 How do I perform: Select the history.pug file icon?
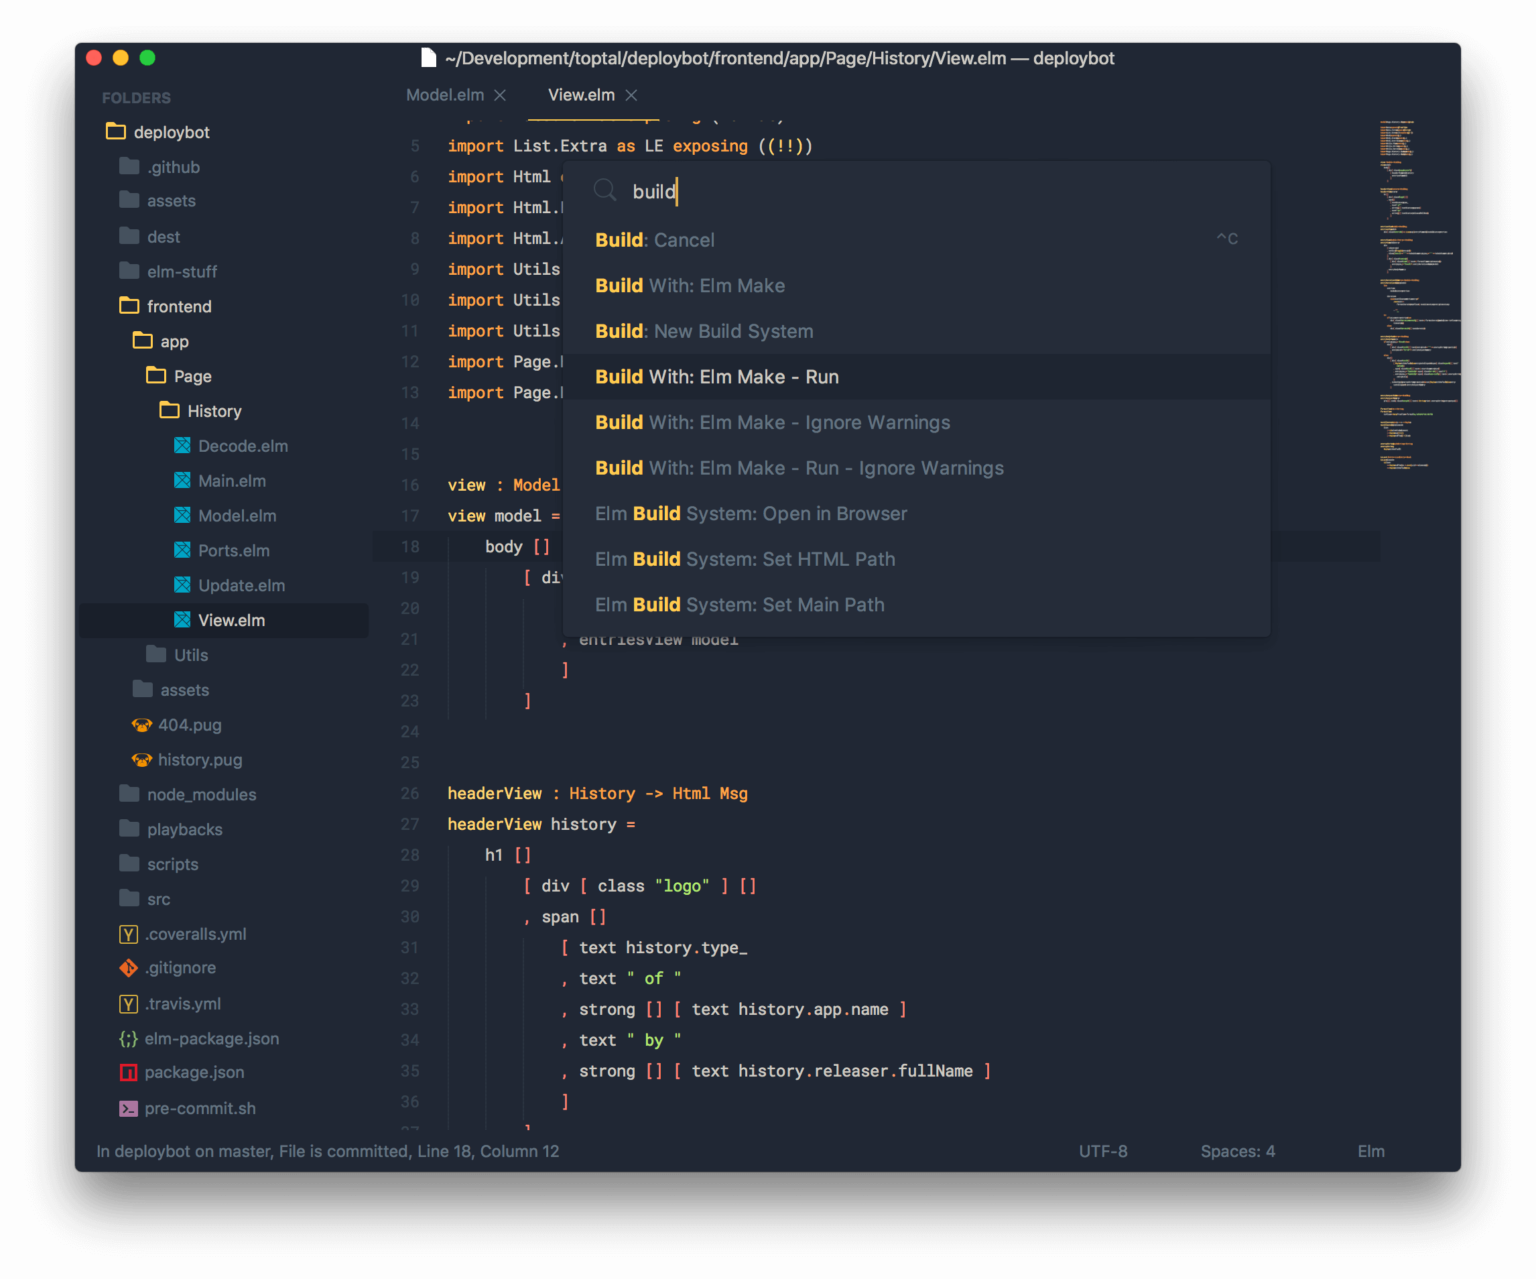(x=141, y=760)
